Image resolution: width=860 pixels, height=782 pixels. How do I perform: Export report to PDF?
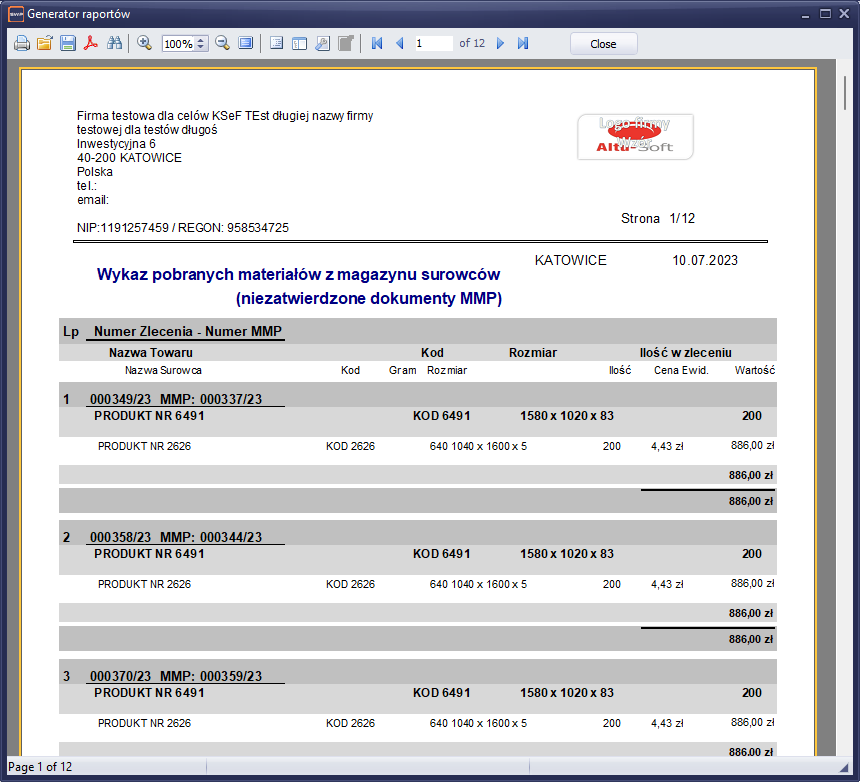pyautogui.click(x=91, y=44)
